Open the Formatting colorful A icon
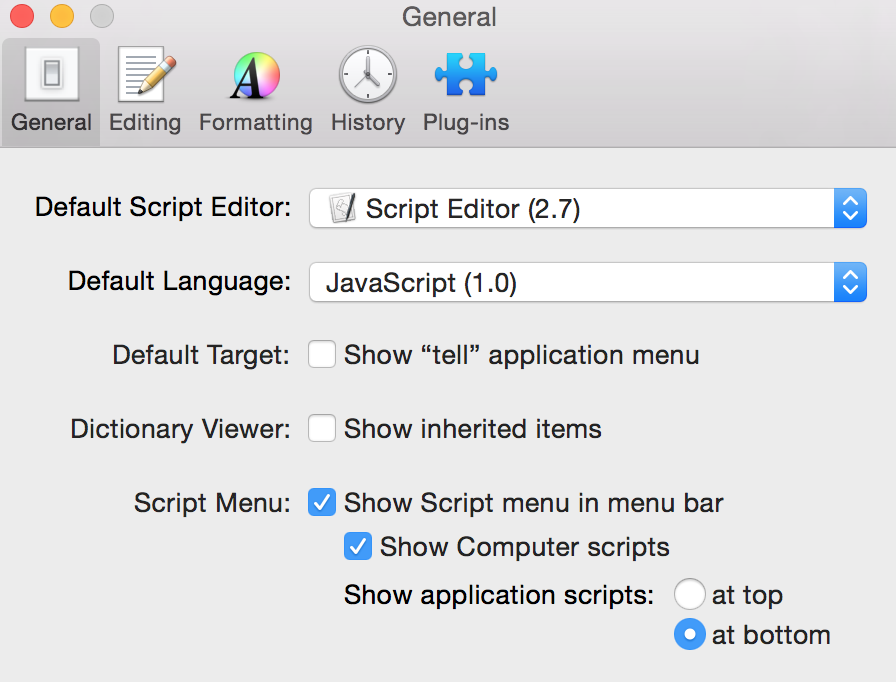 [x=255, y=75]
